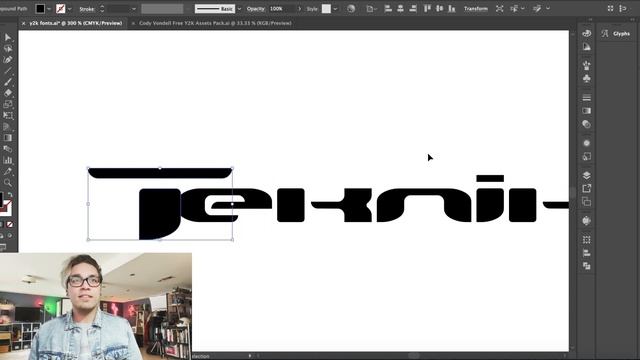Click horizontal align left icon

tap(388, 8)
